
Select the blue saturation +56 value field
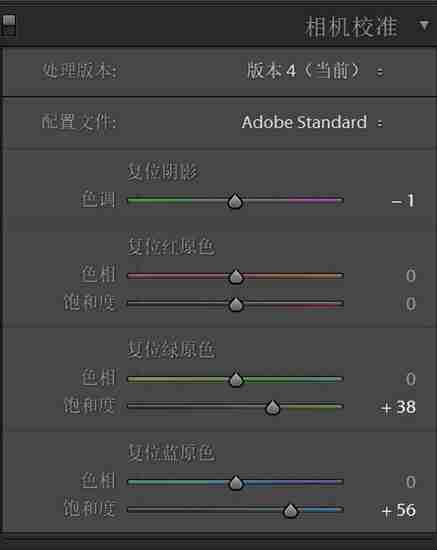(x=398, y=510)
